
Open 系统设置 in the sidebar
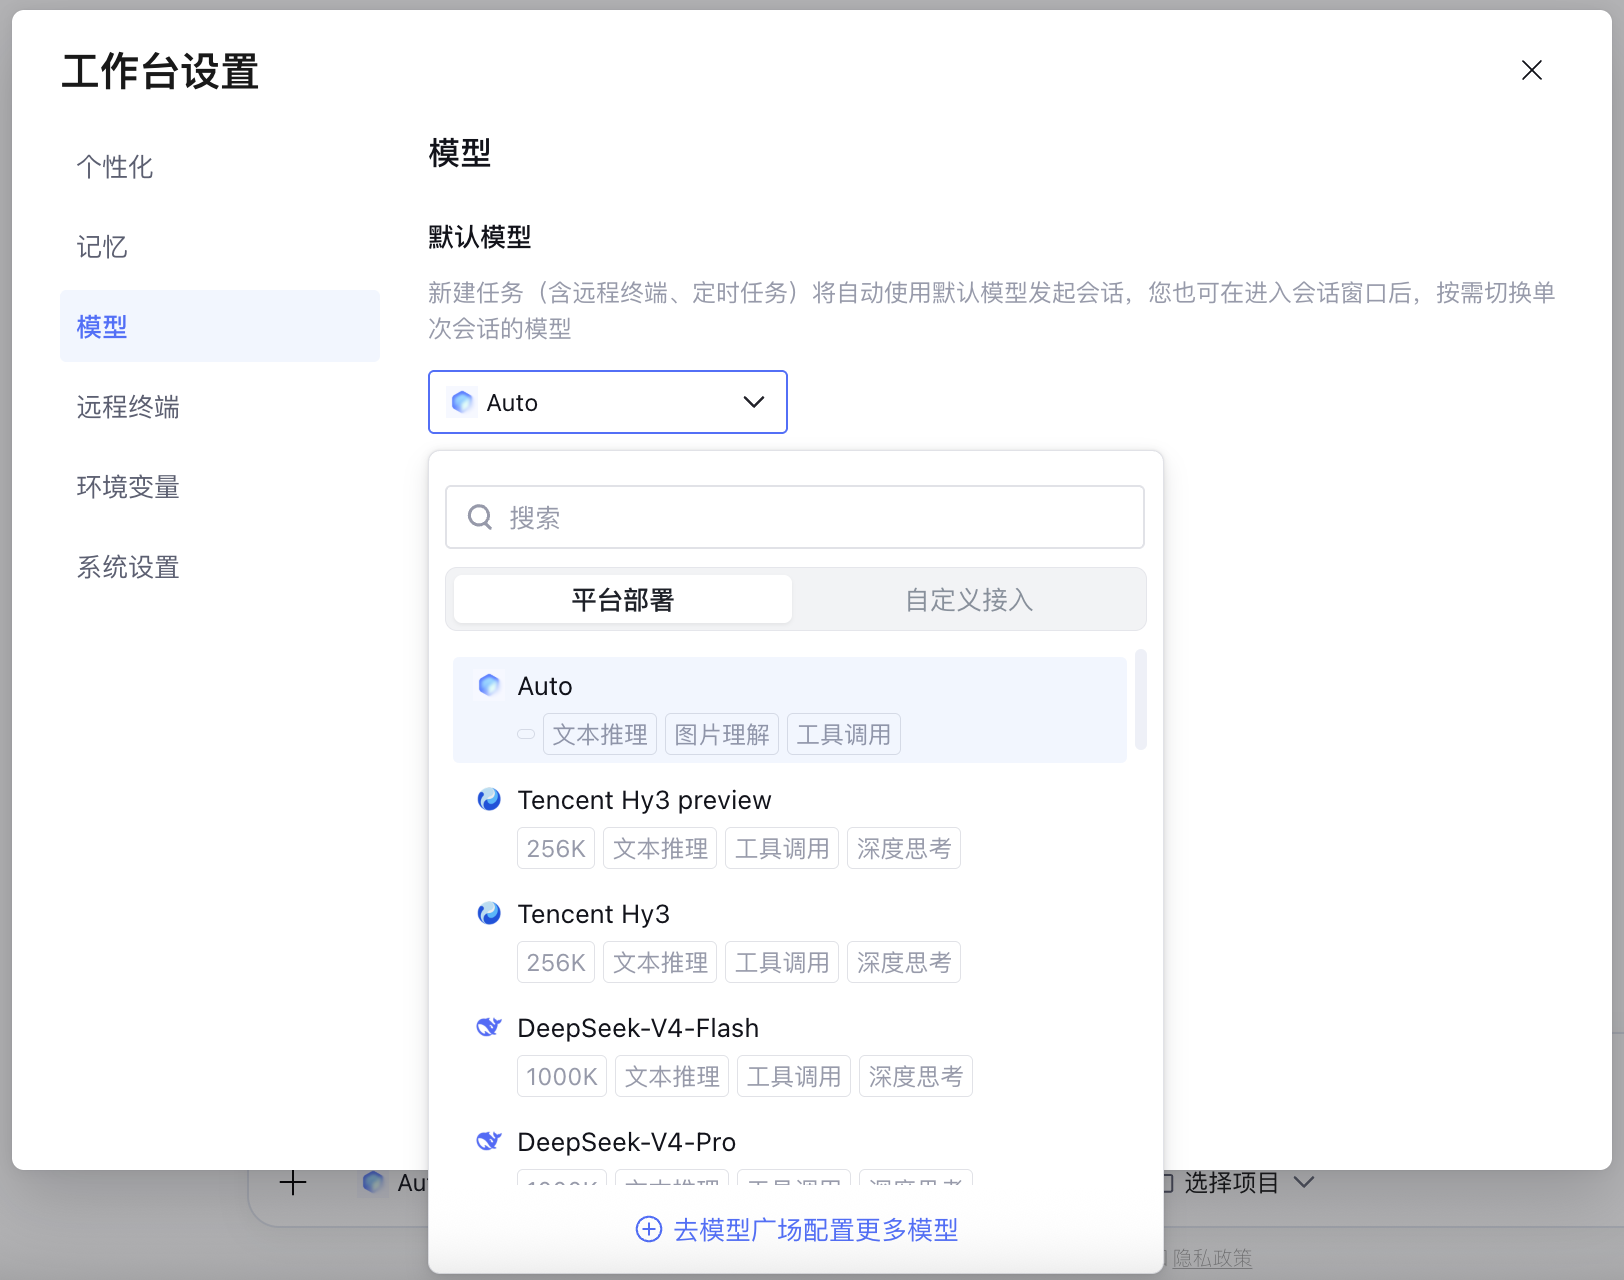tap(220, 567)
